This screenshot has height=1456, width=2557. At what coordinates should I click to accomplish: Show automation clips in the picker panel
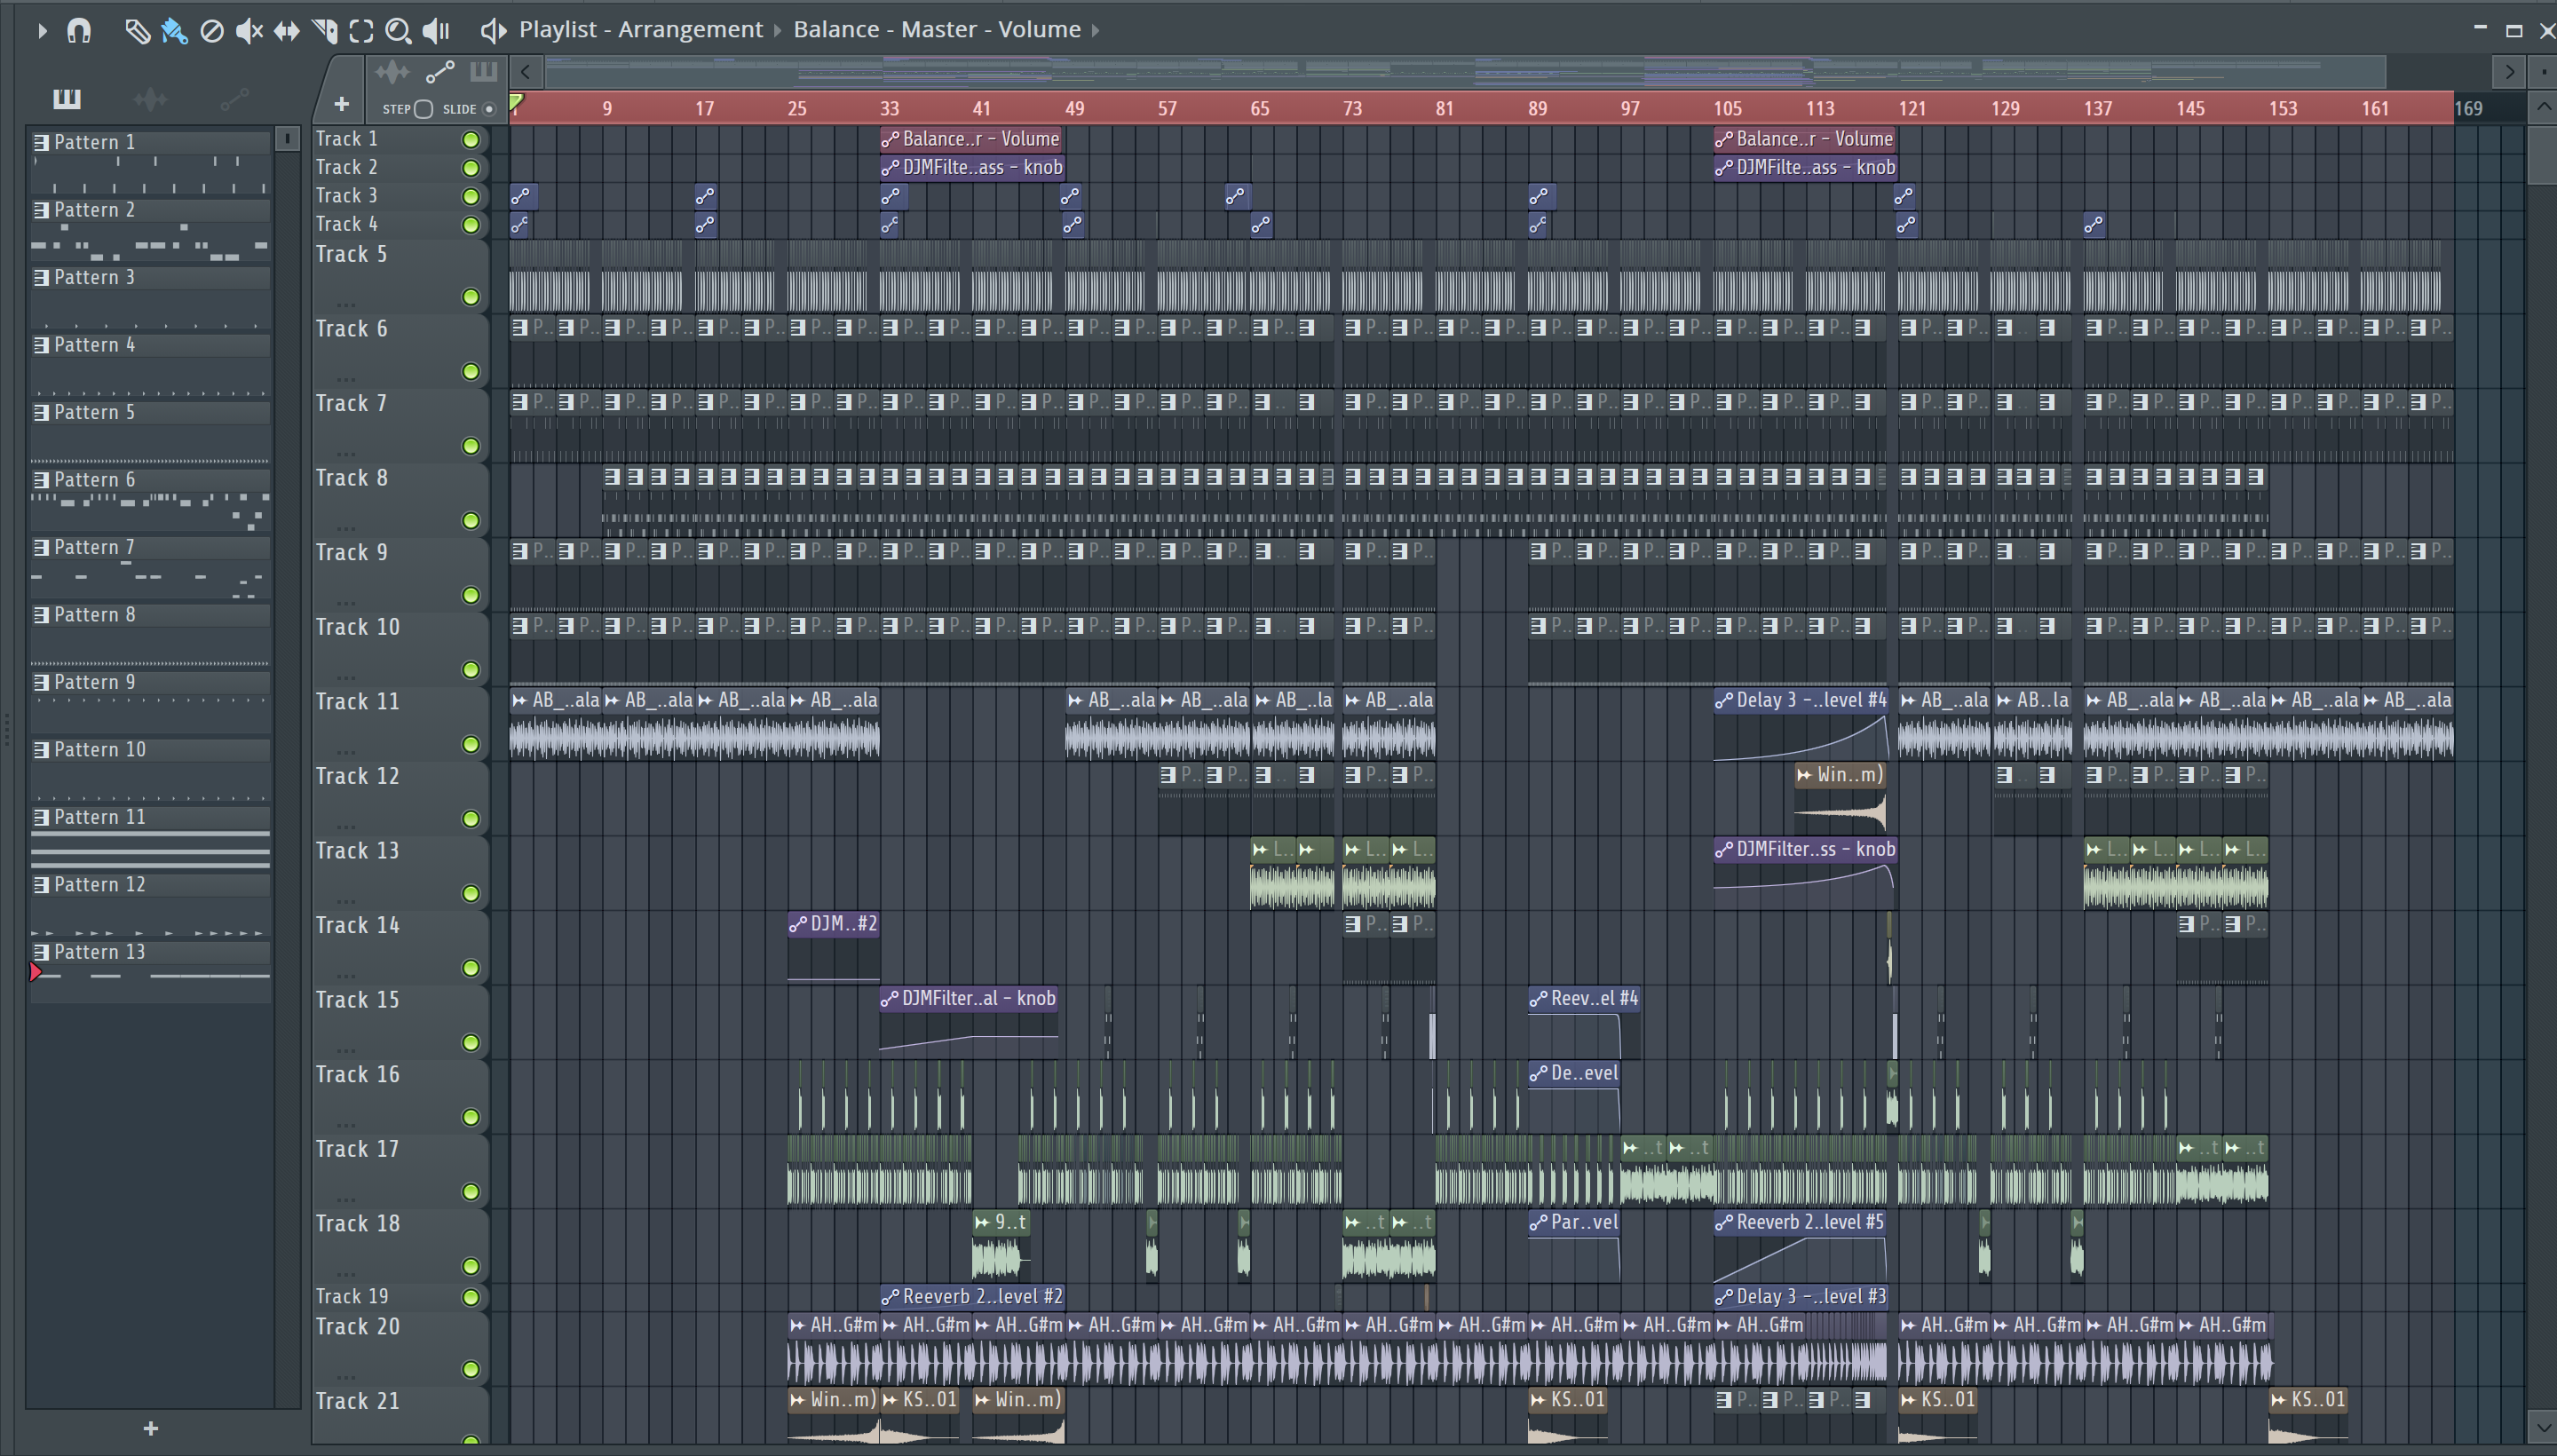pyautogui.click(x=234, y=98)
